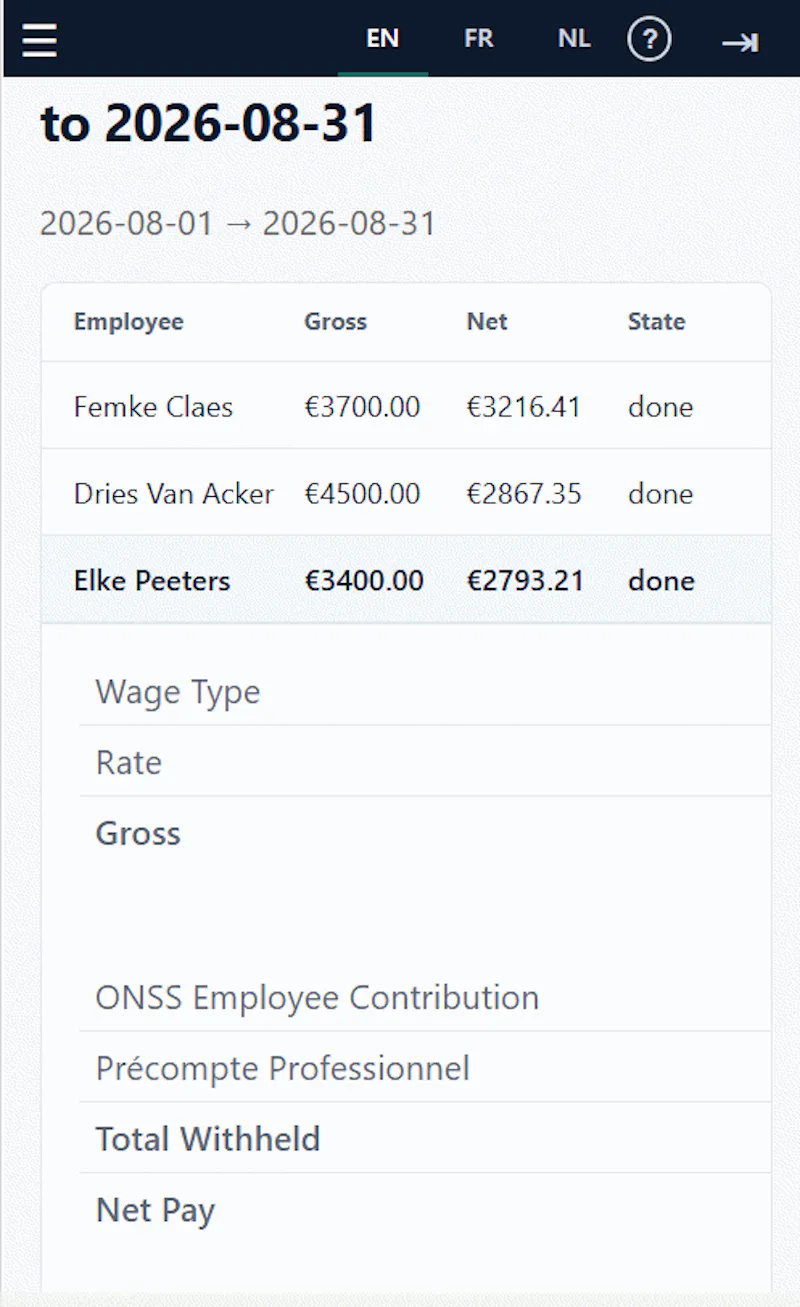Image resolution: width=800 pixels, height=1307 pixels.
Task: Click Dries Van Acker gross €4500.00
Action: [x=363, y=494]
